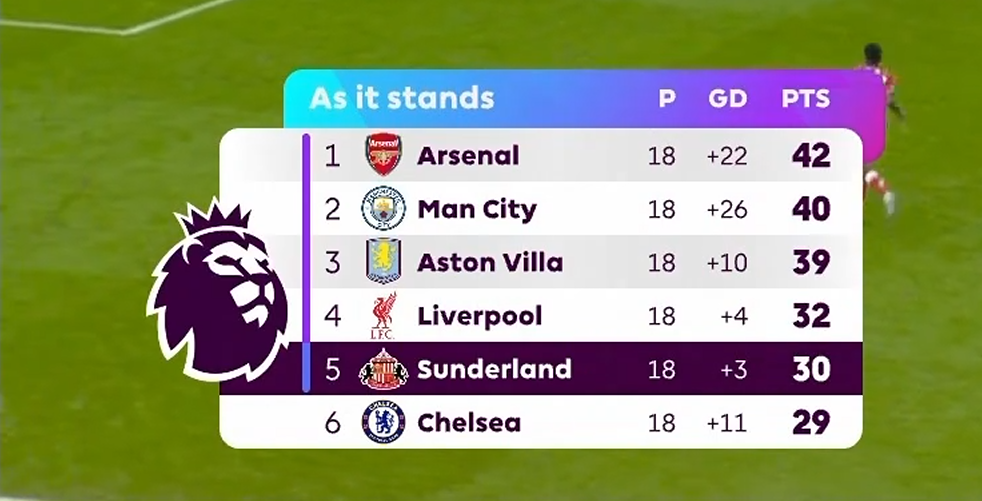Click the Aston Villa team name
Screen dimensions: 982x501
490,262
